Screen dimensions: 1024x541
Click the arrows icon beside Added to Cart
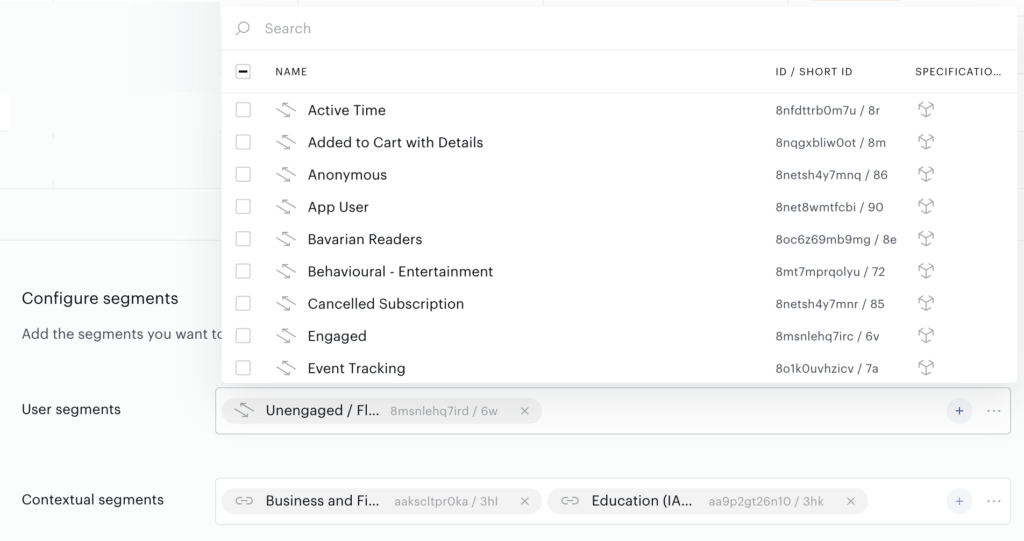285,142
